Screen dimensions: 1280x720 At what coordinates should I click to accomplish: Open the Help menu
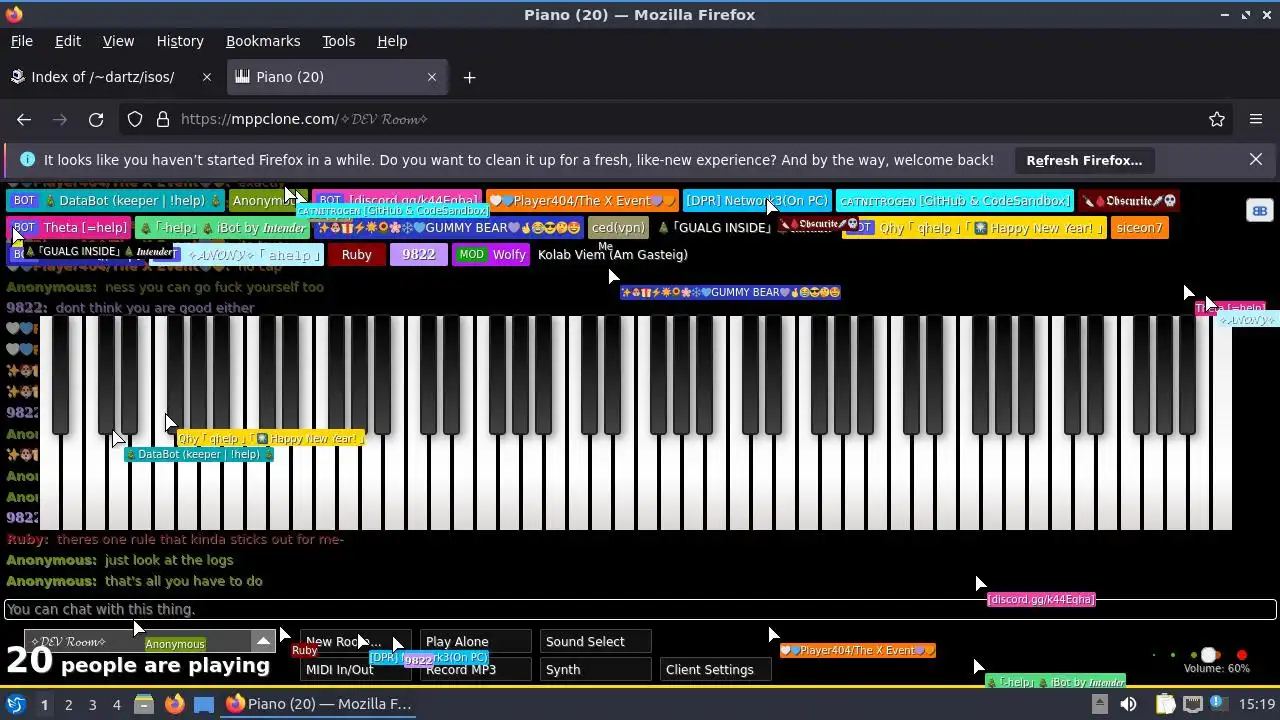pos(392,41)
